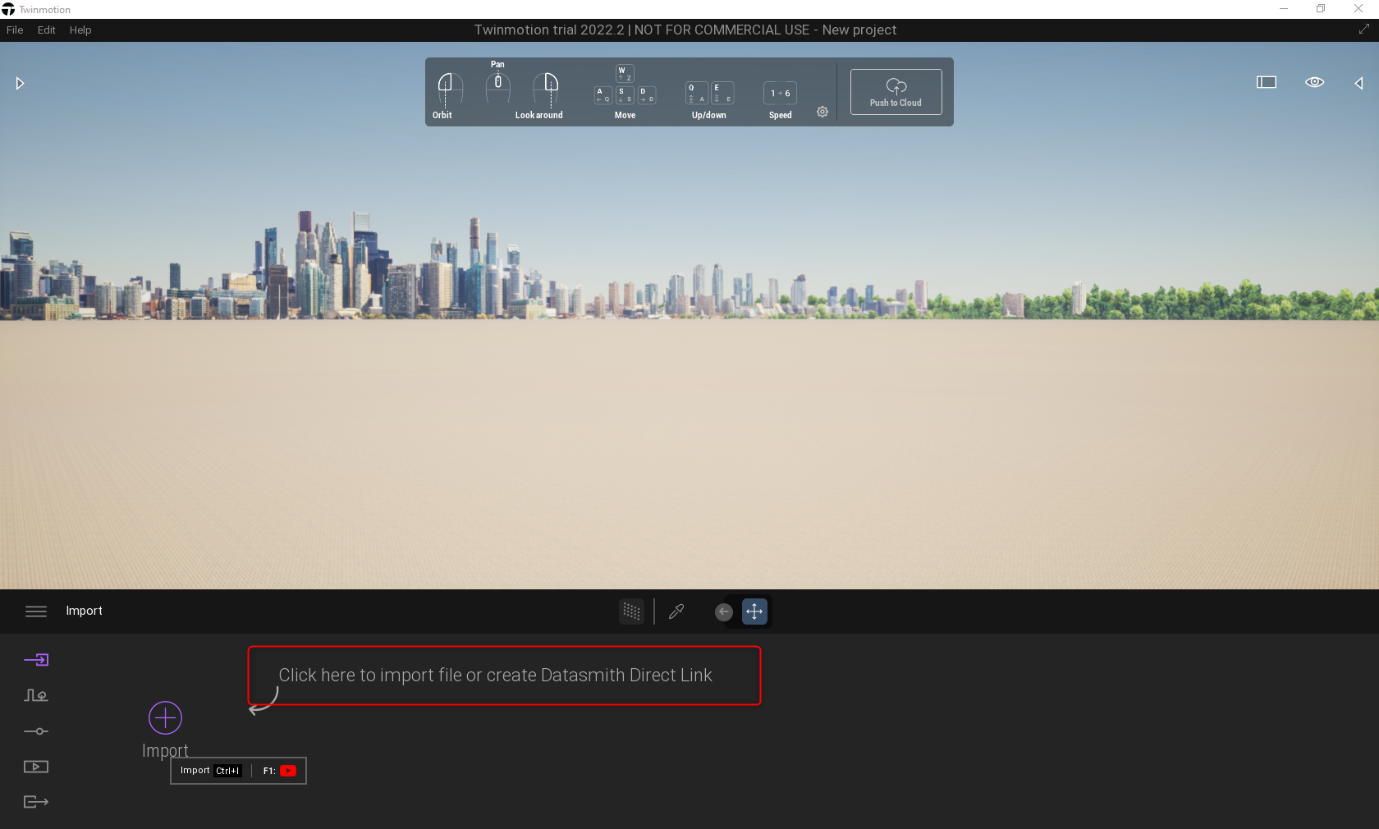Open the Export icon in sidebar
Screen dimensions: 1379x829
point(36,802)
